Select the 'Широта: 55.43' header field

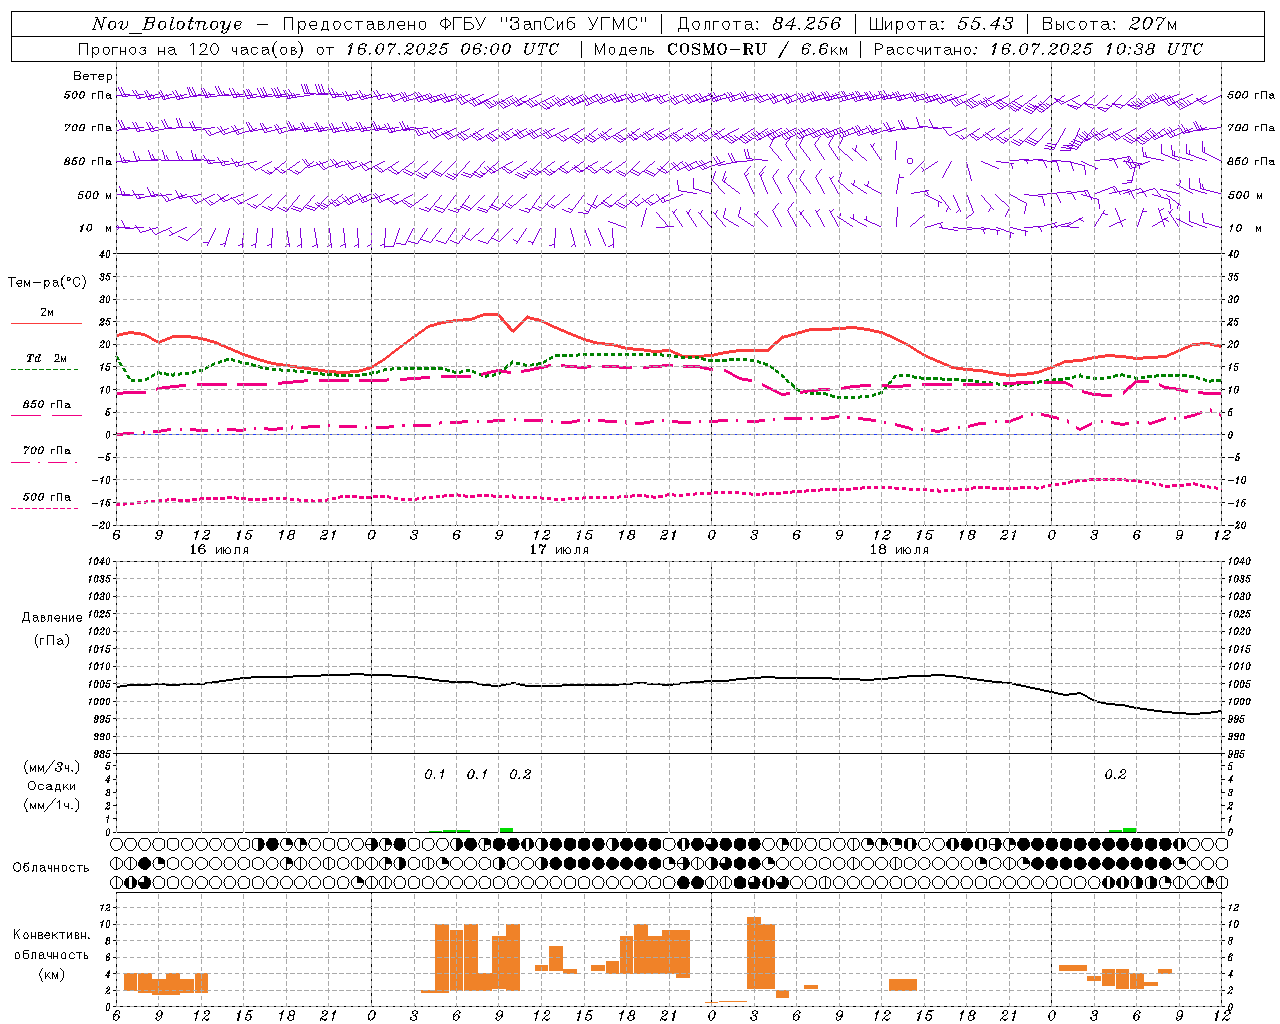point(941,24)
